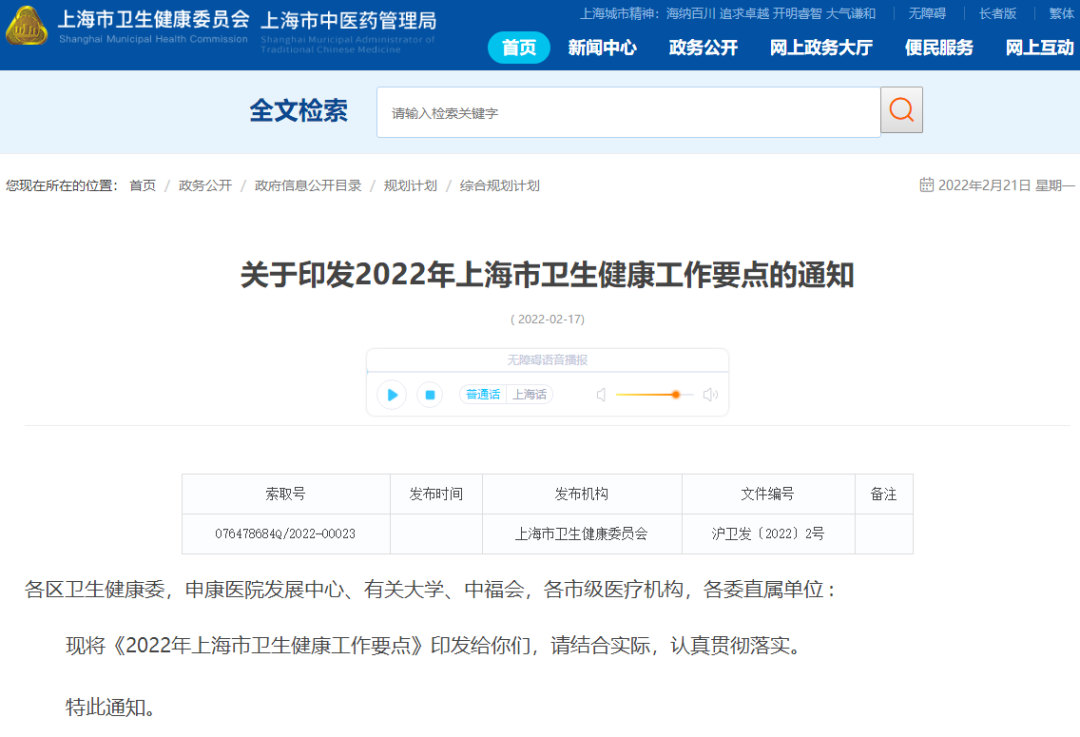Enable 繁体 traditional Chinese display
Image resolution: width=1080 pixels, height=737 pixels.
click(1063, 13)
